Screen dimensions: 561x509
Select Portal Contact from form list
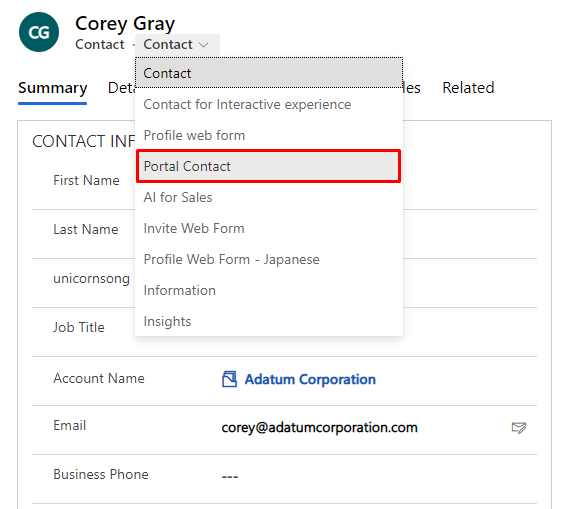coord(268,166)
